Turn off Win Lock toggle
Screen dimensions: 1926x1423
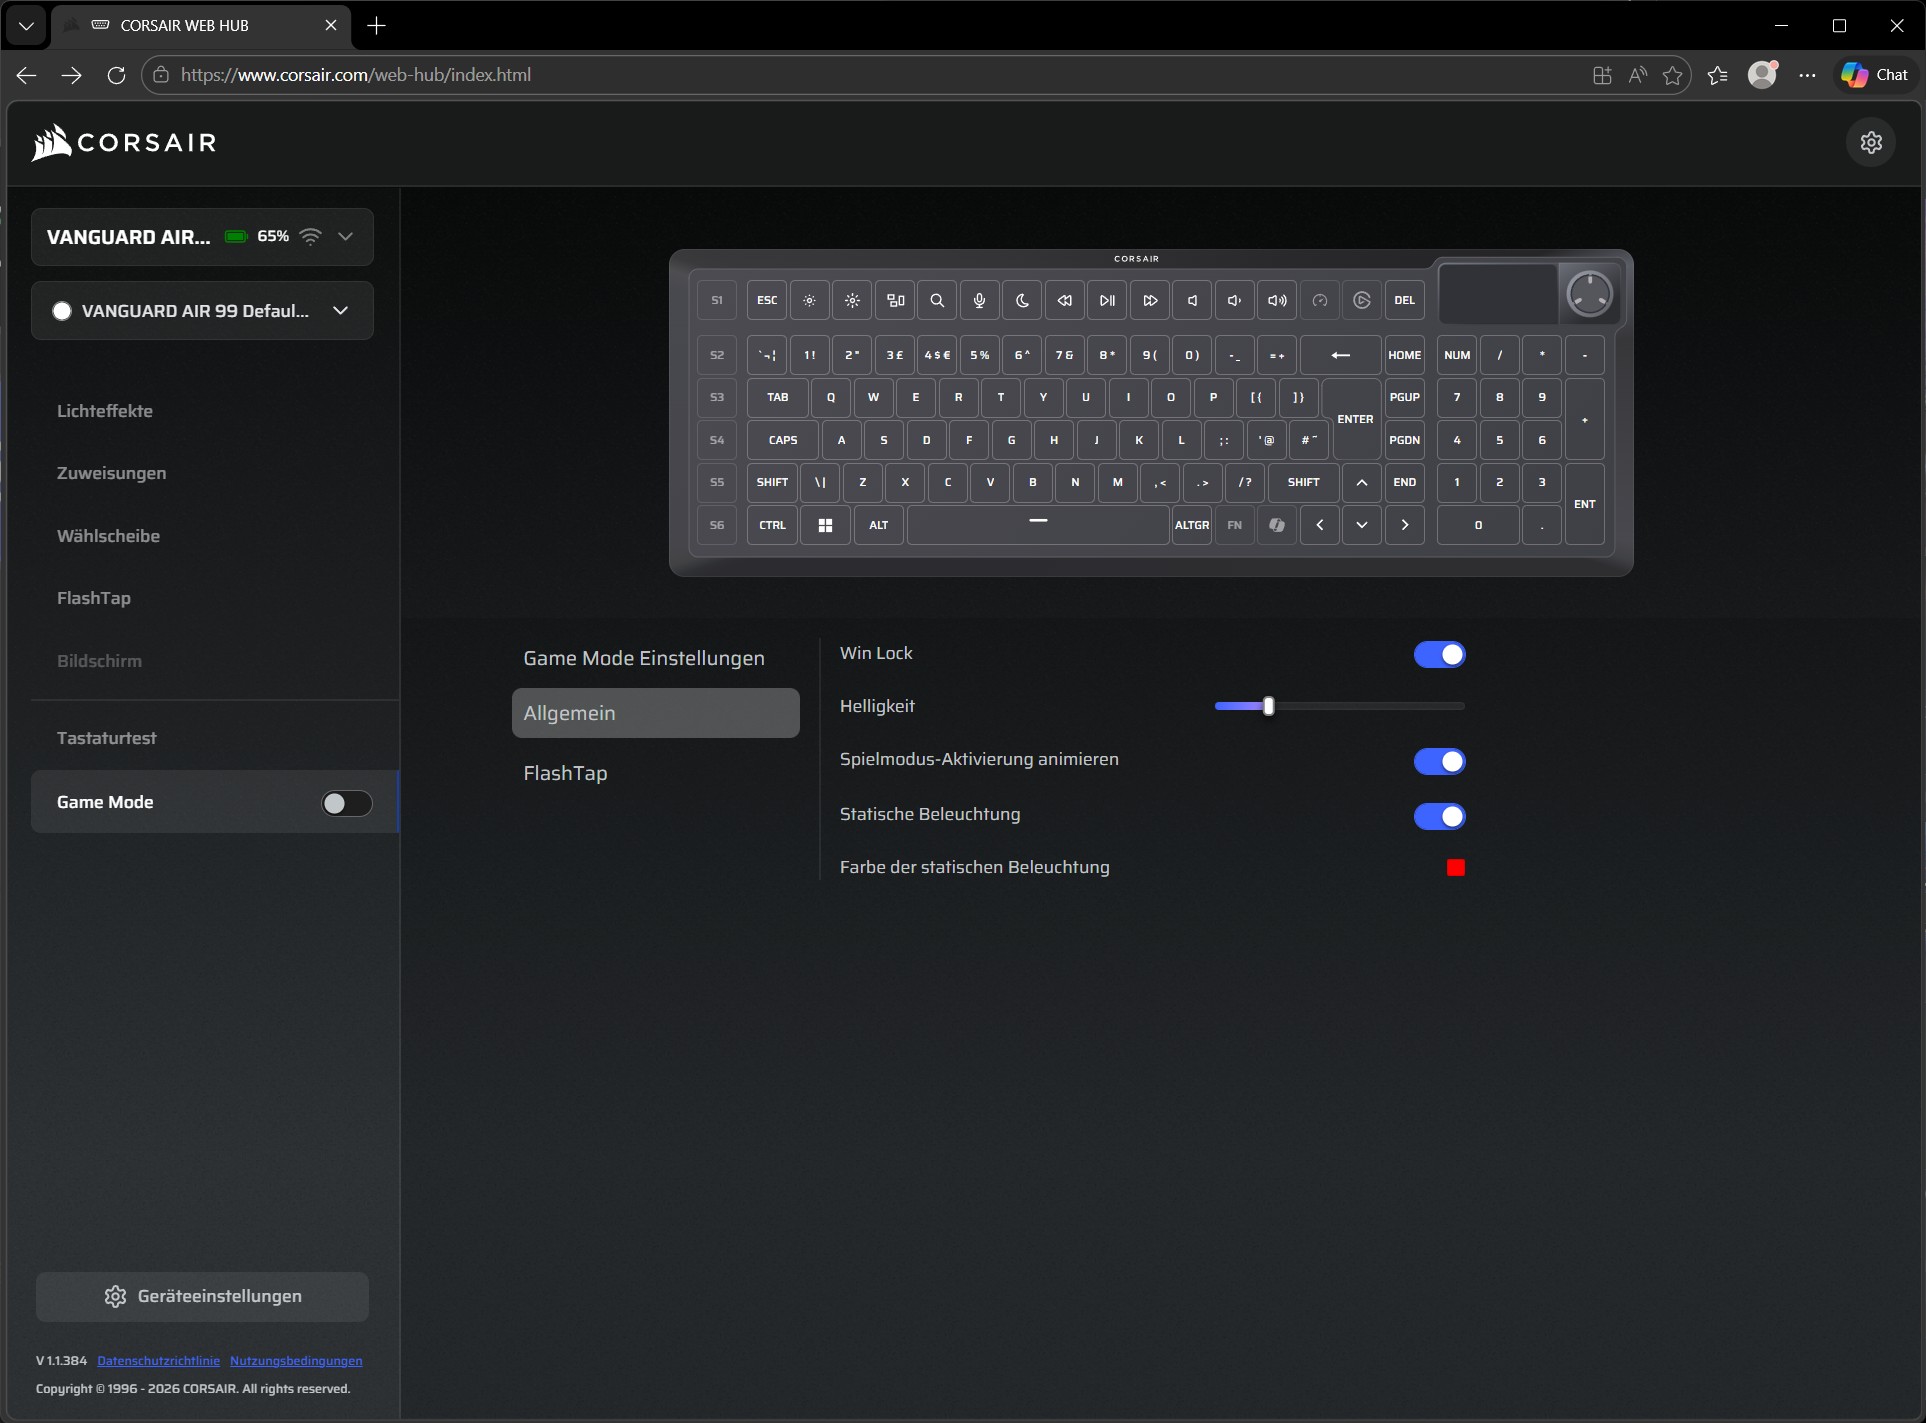click(x=1439, y=655)
